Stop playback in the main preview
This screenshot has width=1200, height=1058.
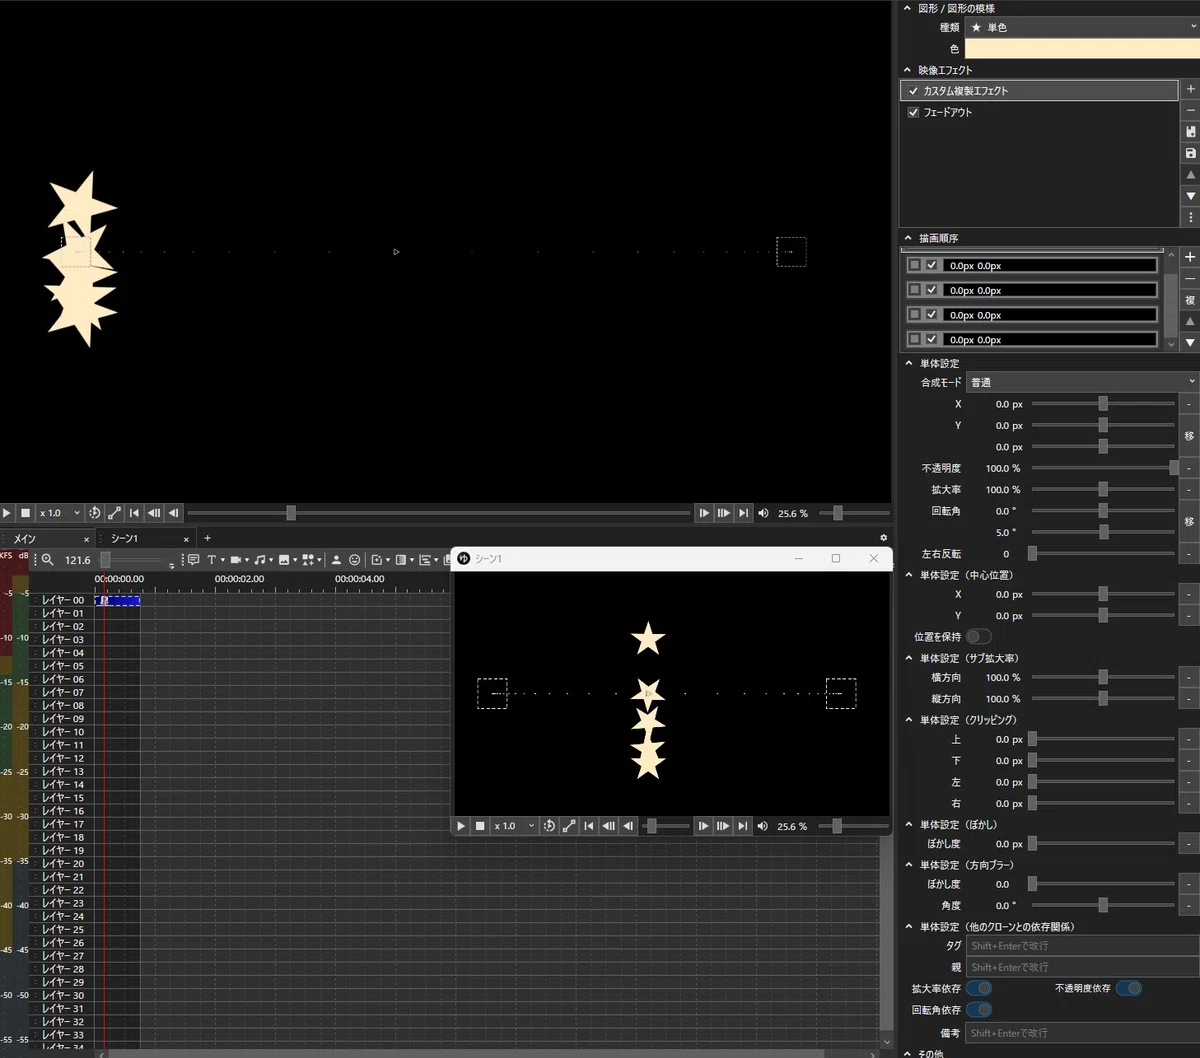pos(26,513)
